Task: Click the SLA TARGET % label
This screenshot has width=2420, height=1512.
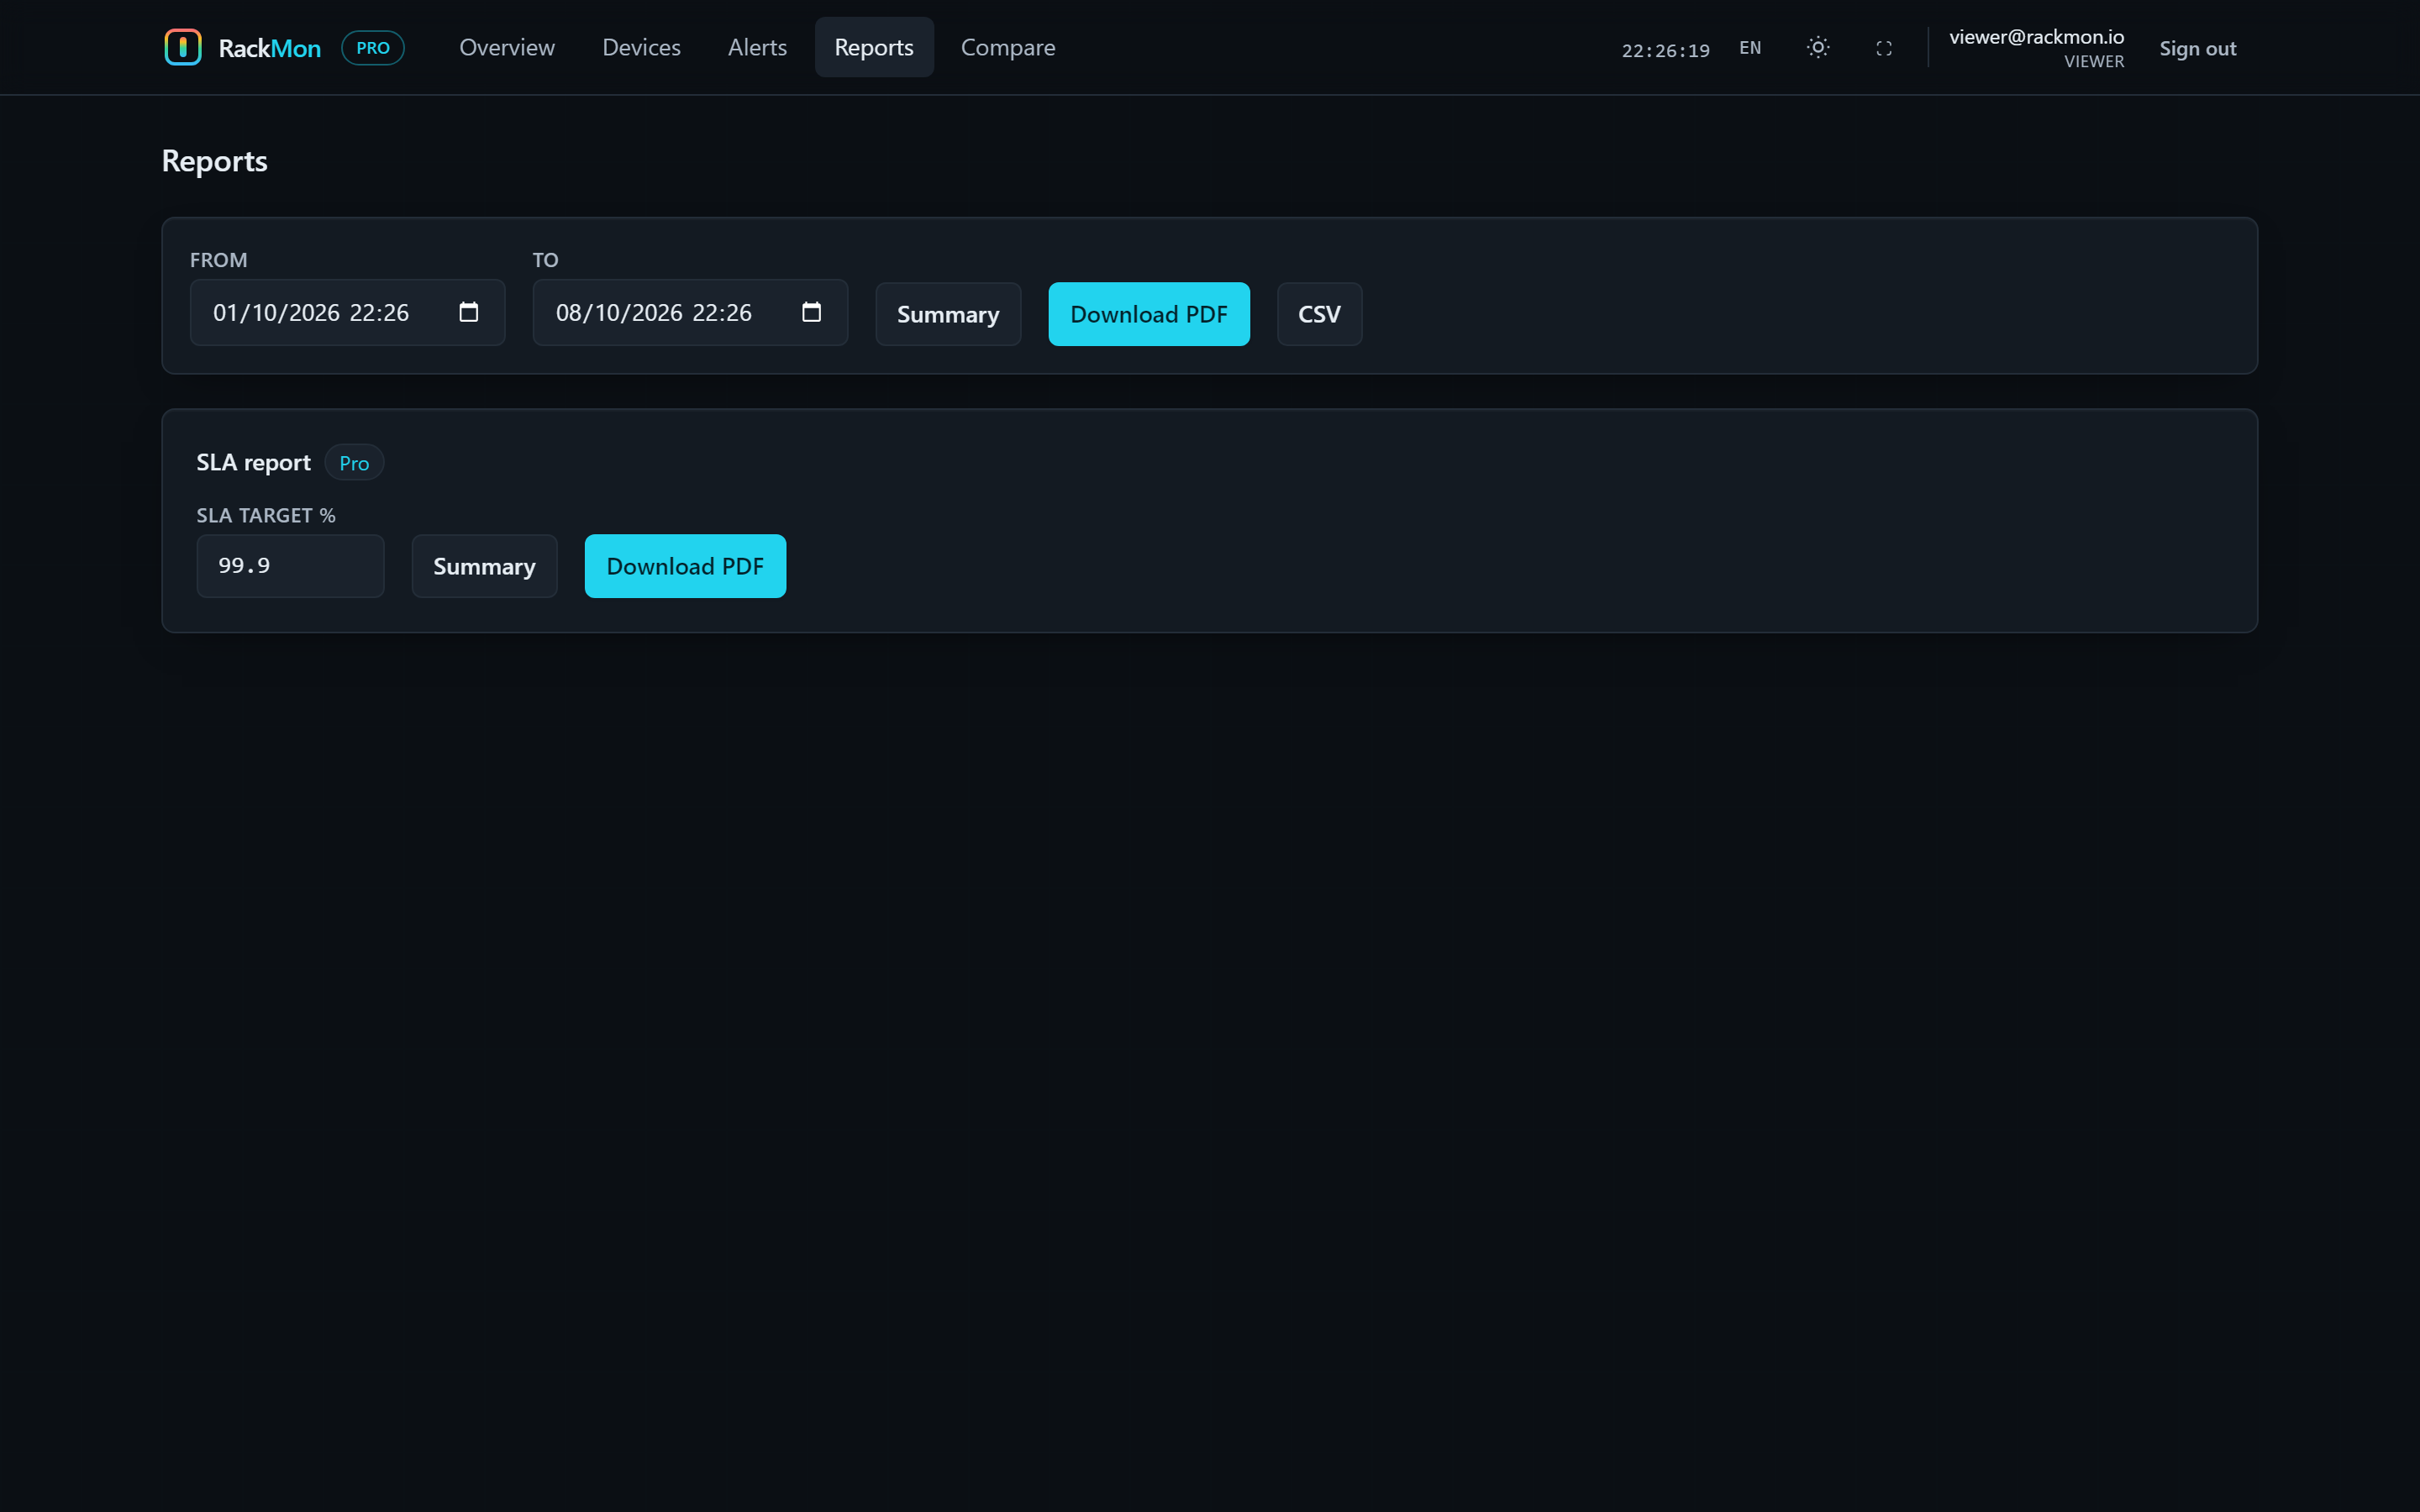Action: (266, 515)
